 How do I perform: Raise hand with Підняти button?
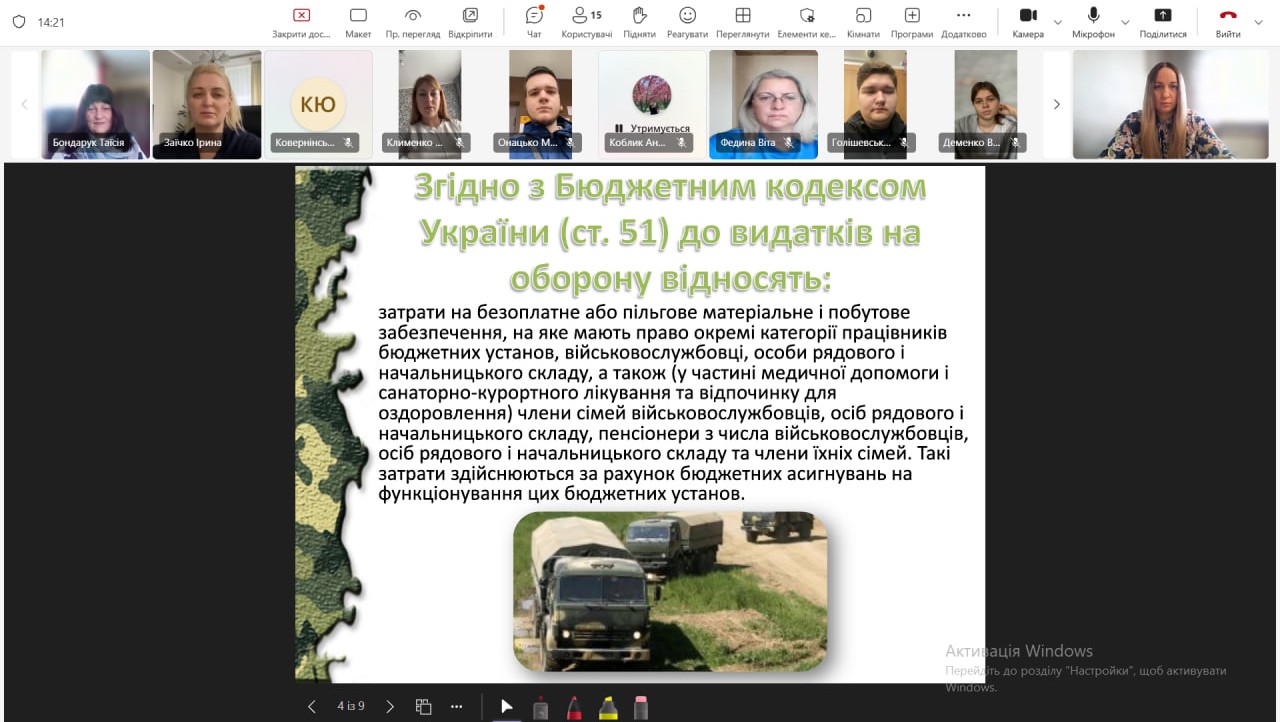point(639,22)
